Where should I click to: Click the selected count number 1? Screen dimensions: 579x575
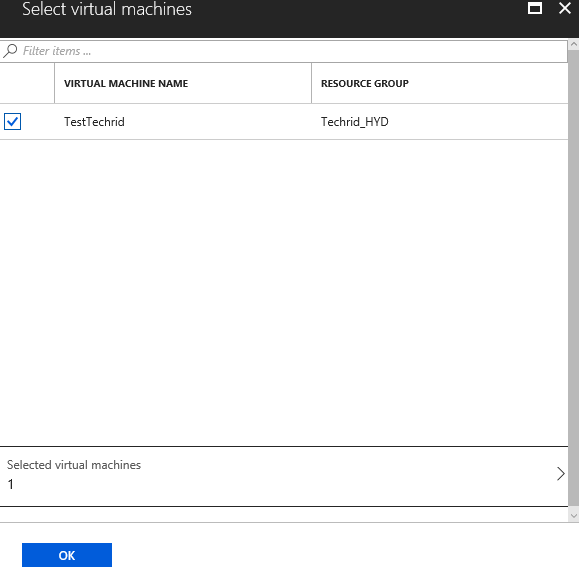point(11,485)
